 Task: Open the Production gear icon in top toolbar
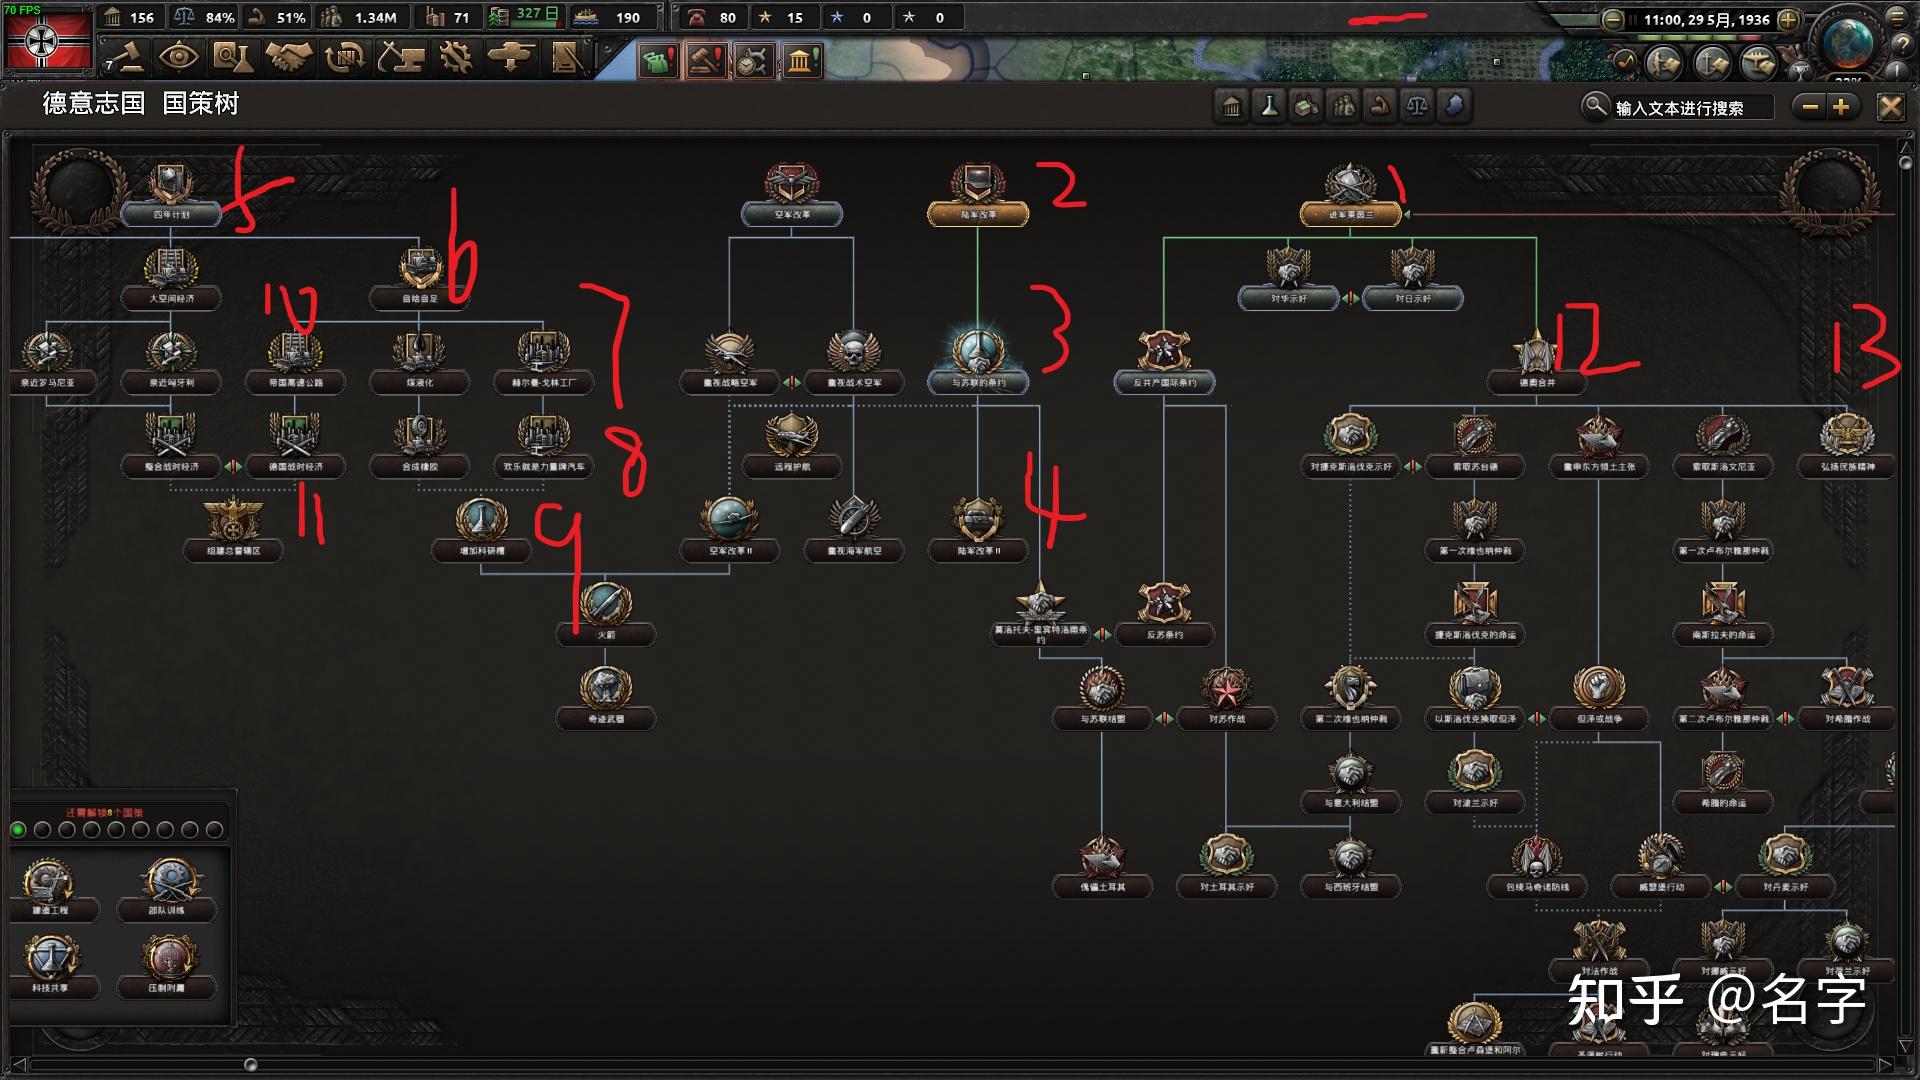pos(456,57)
